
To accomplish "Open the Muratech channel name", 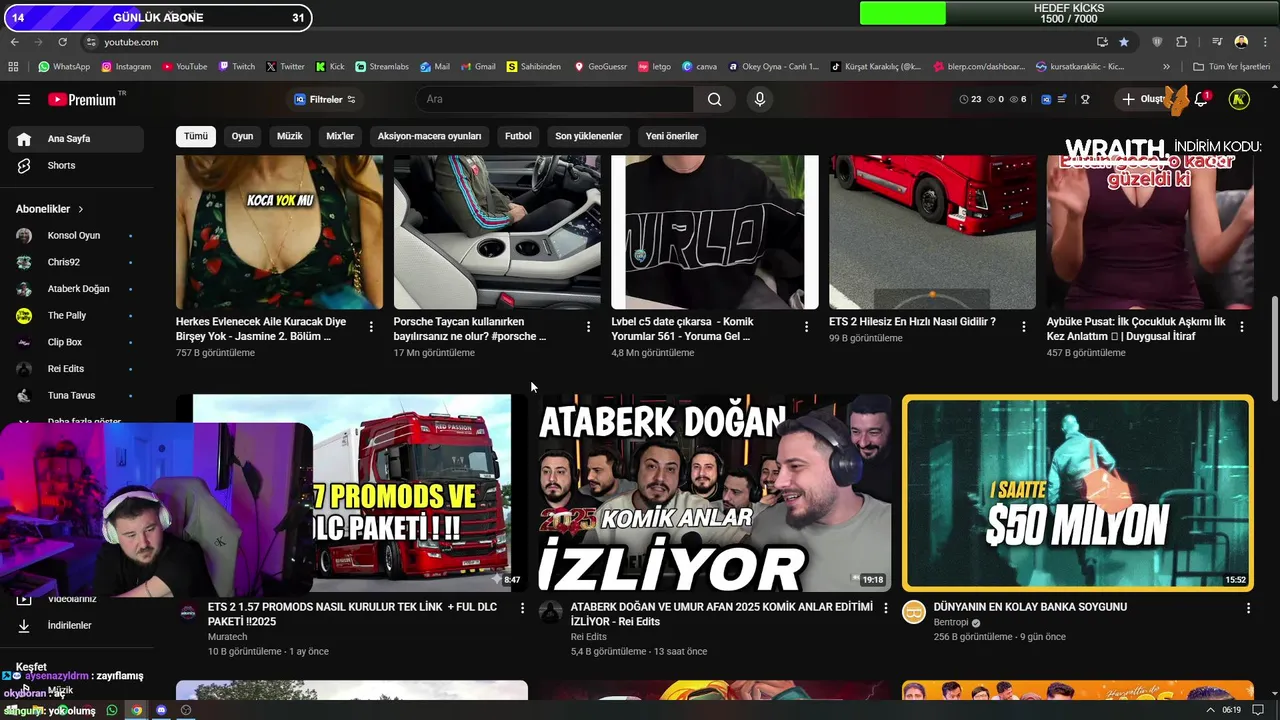I will coord(227,637).
